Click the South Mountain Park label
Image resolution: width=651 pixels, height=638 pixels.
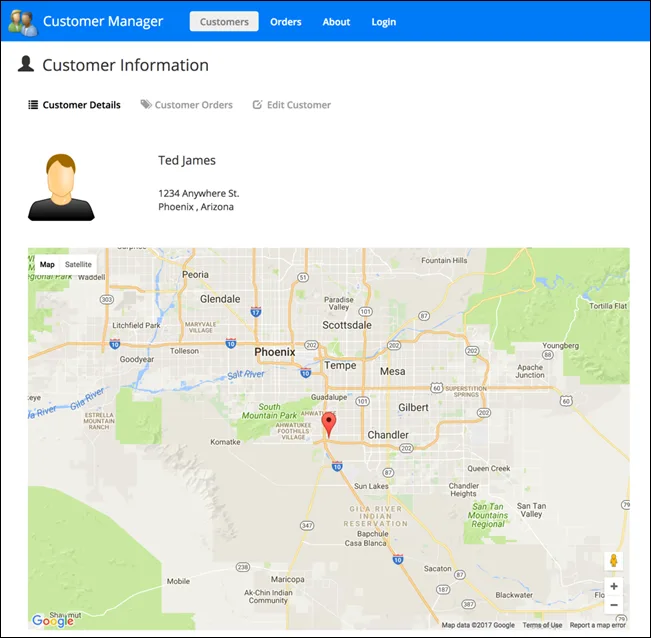click(x=269, y=411)
